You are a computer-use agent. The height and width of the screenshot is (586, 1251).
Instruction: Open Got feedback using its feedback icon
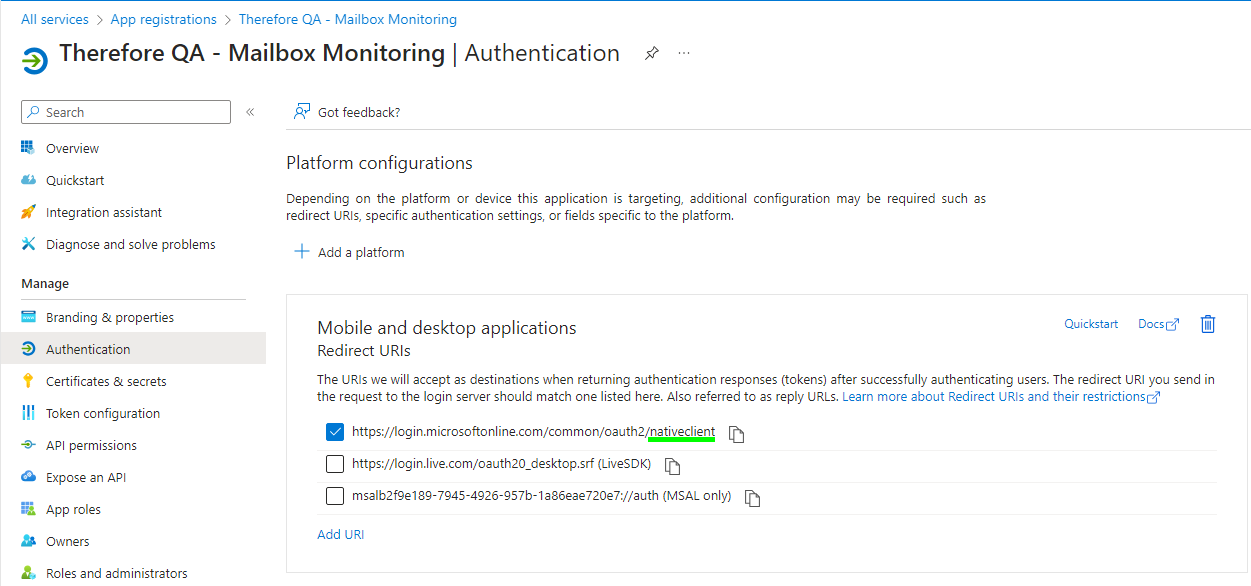click(301, 111)
